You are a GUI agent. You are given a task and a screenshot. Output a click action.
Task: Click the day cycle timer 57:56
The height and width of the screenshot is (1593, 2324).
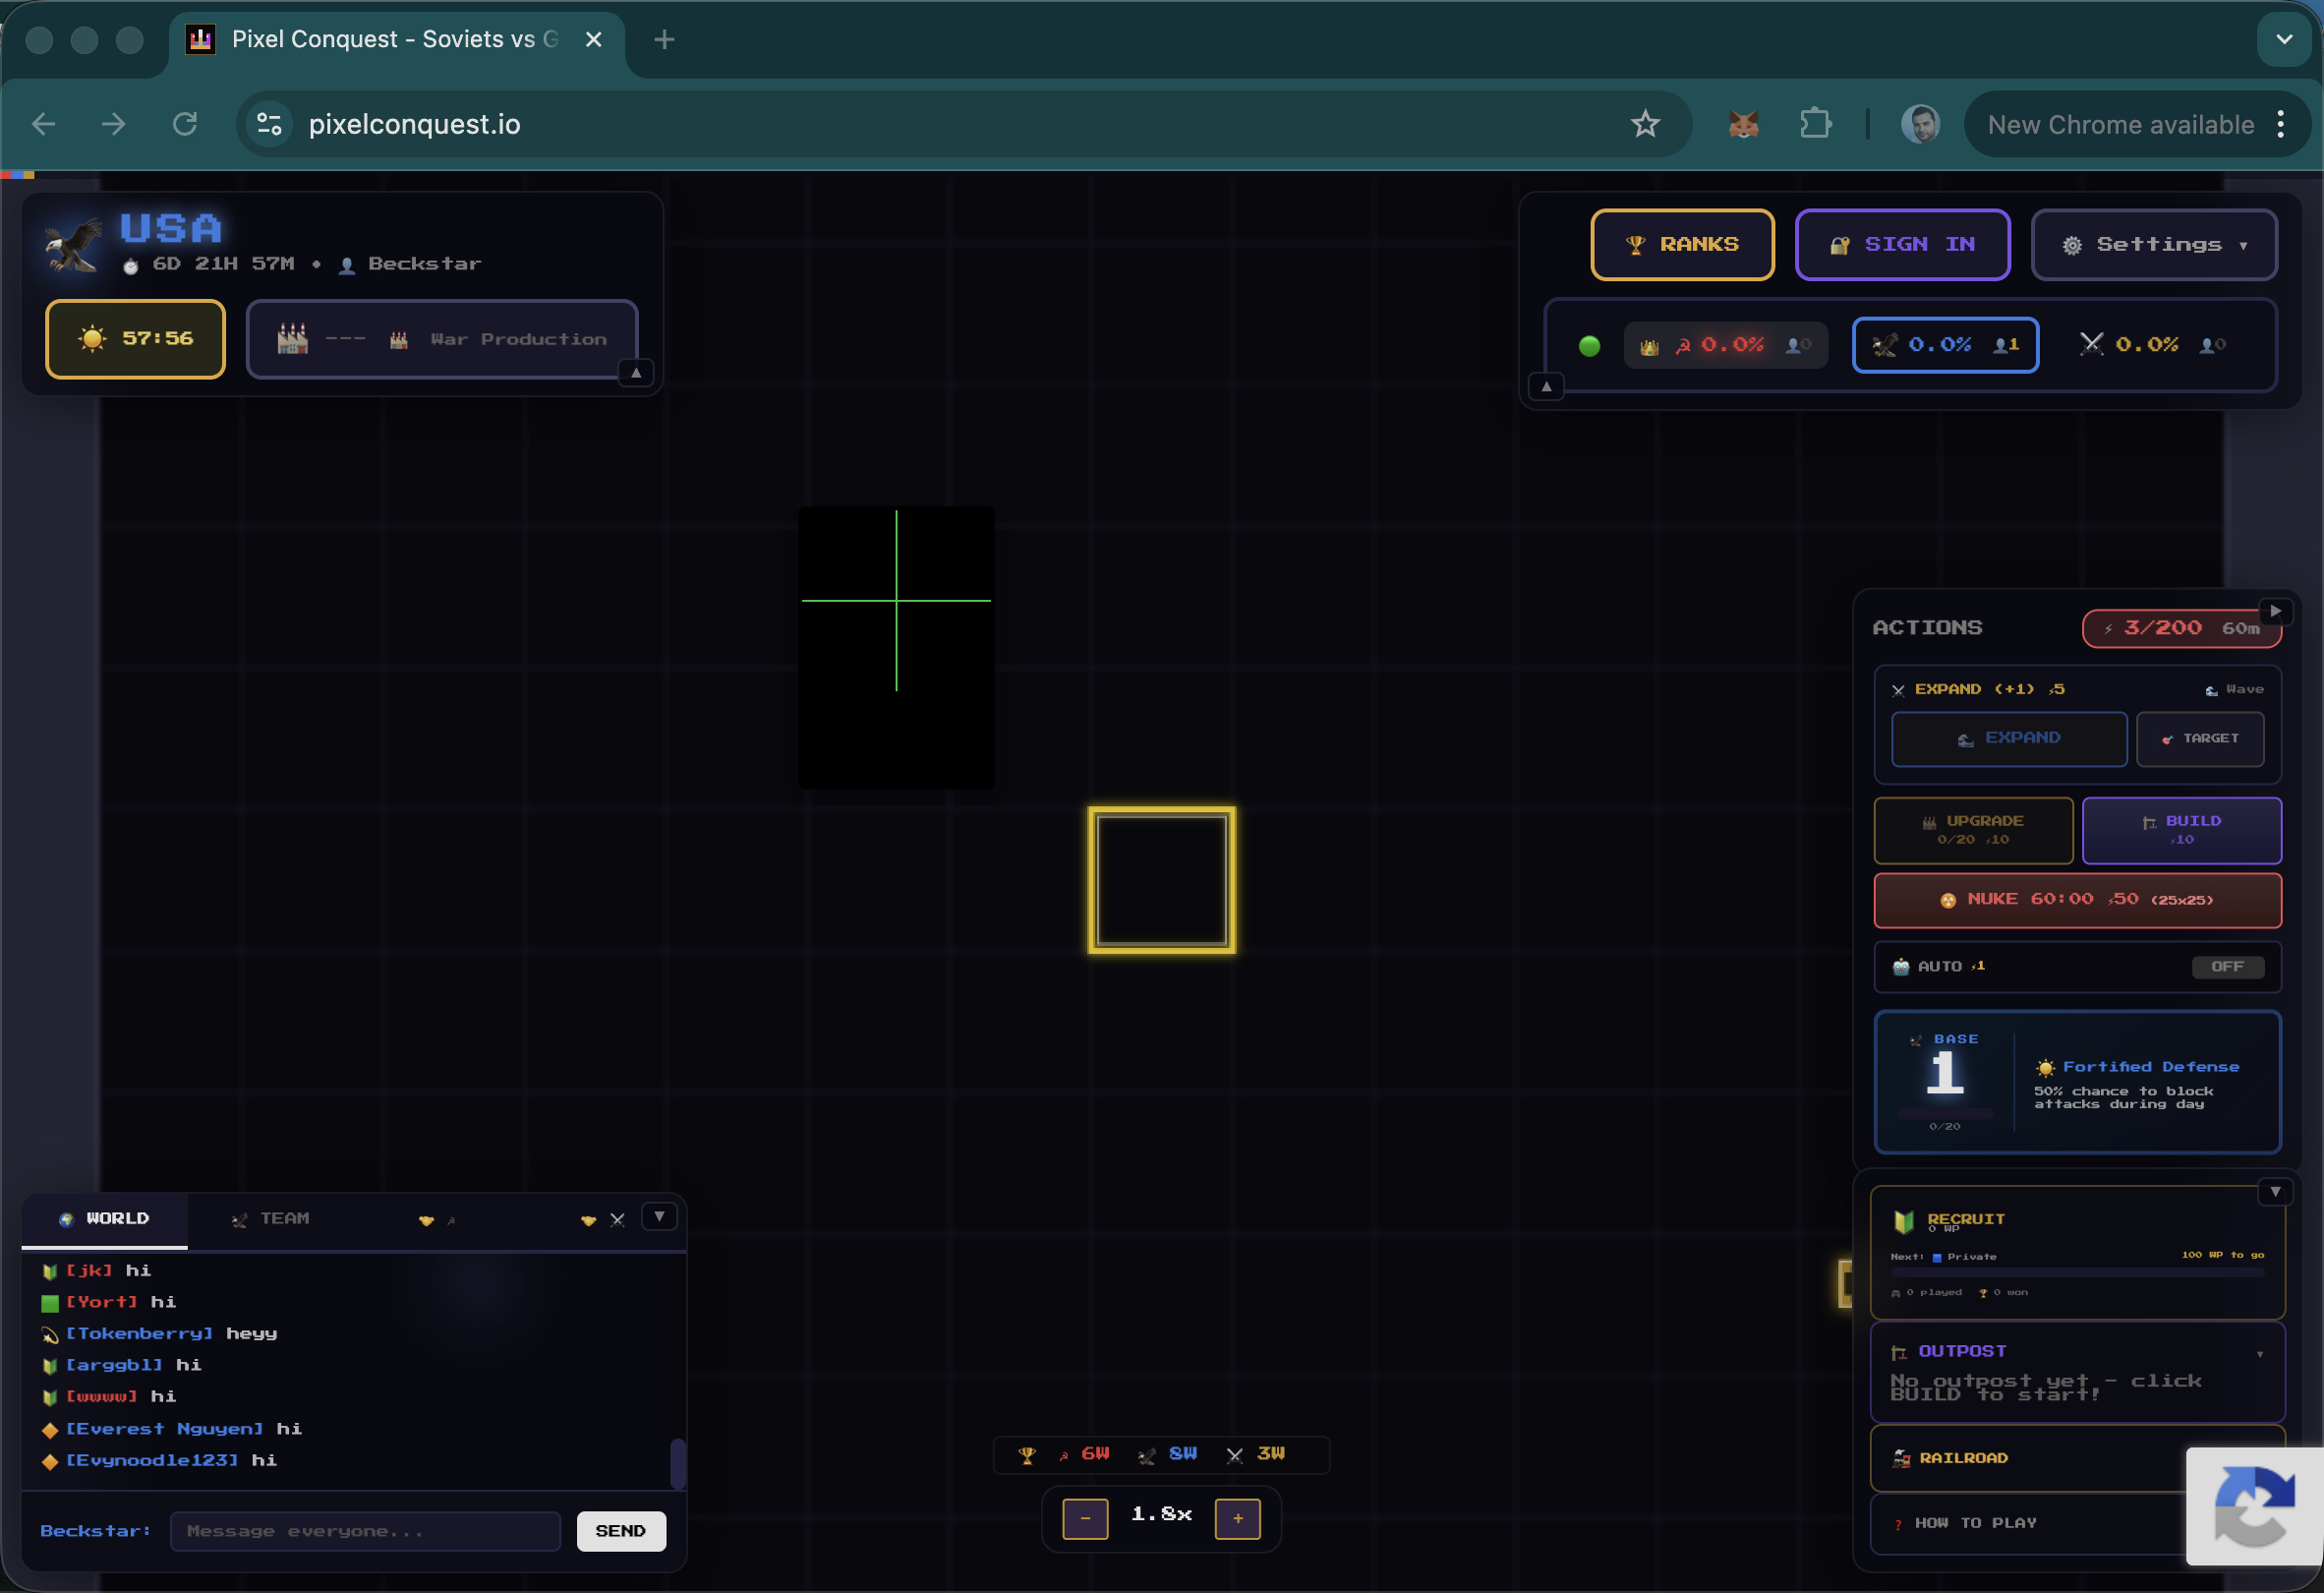click(135, 338)
